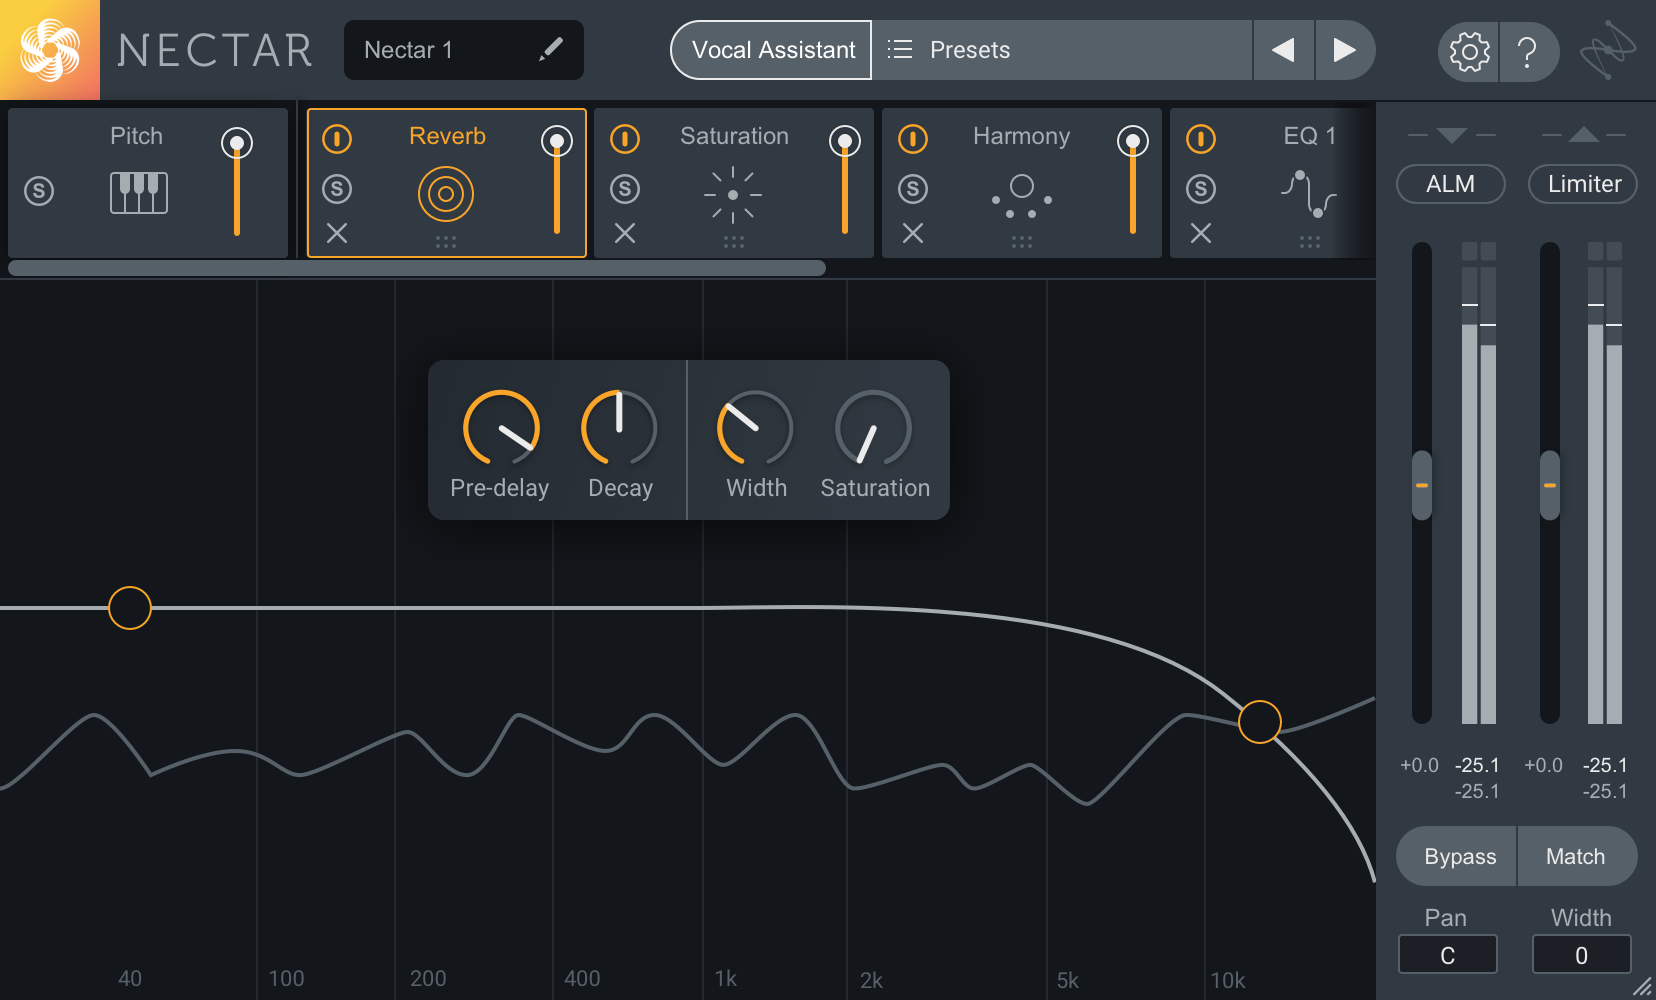Disable the Harmony module power button
Screen dimensions: 1656x1000
913,139
